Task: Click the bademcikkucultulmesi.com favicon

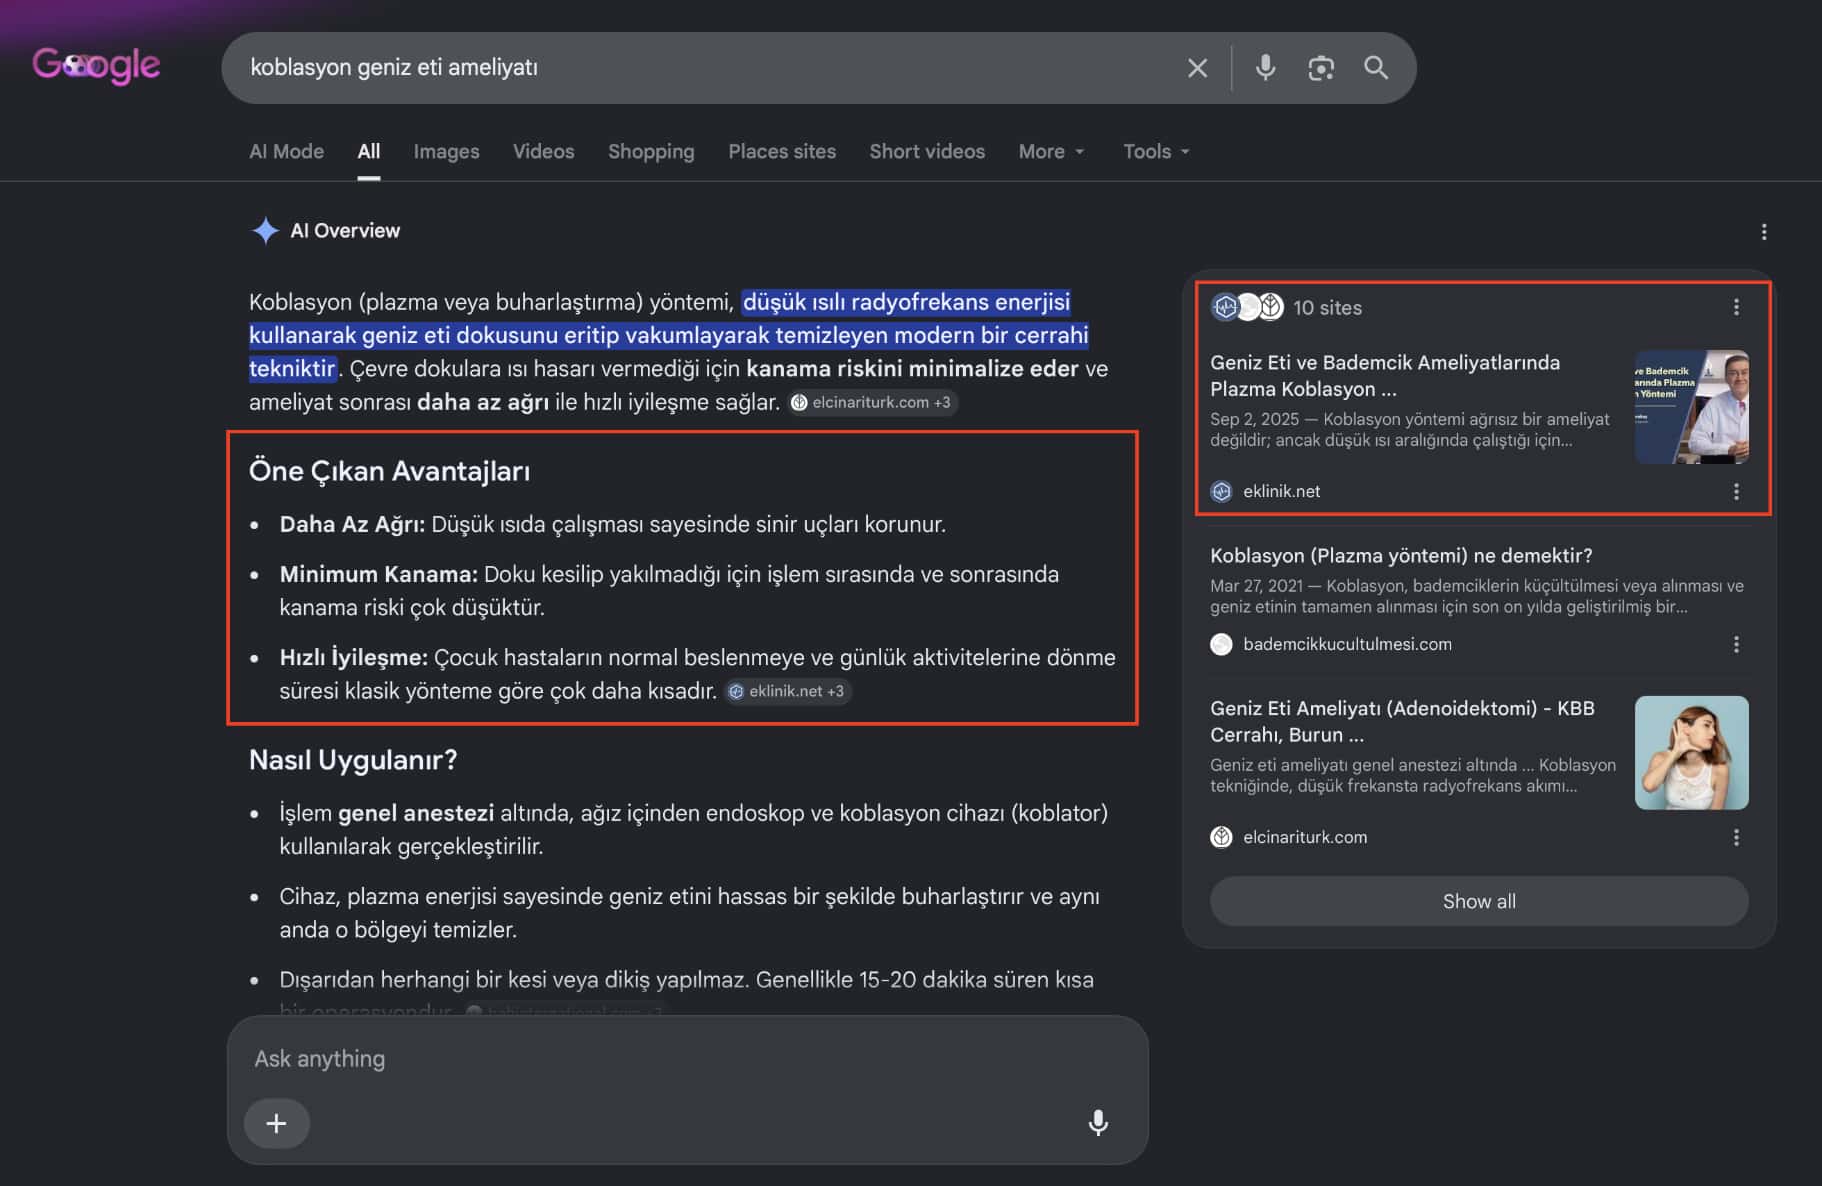Action: coord(1221,644)
